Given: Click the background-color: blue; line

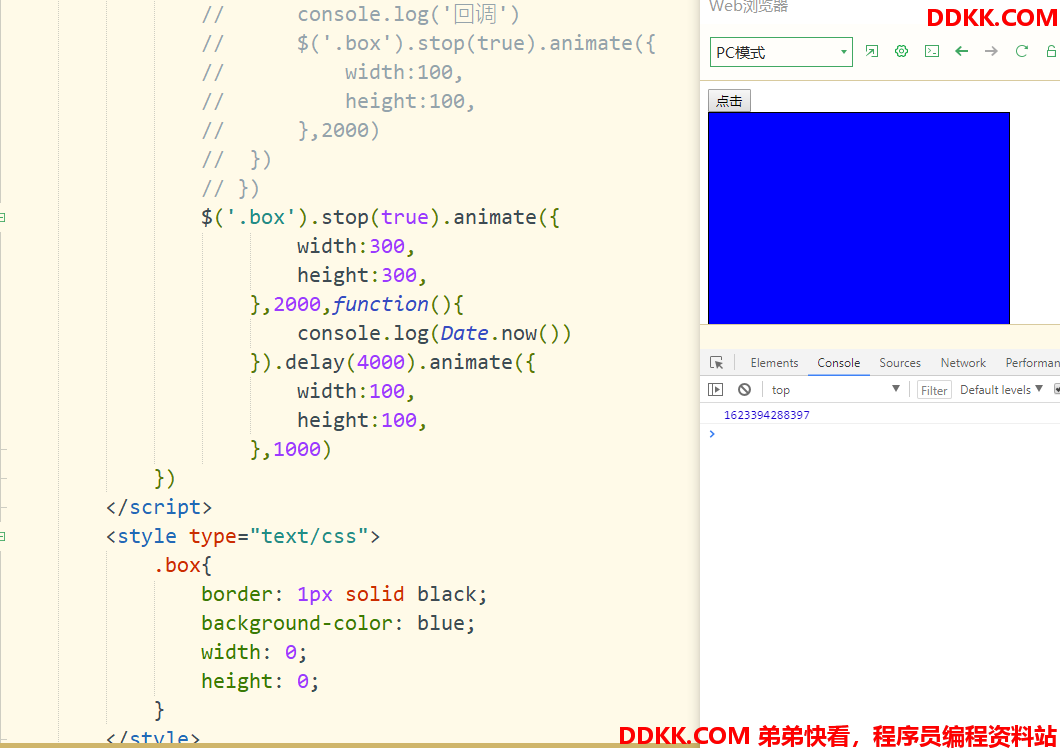Looking at the screenshot, I should 338,623.
